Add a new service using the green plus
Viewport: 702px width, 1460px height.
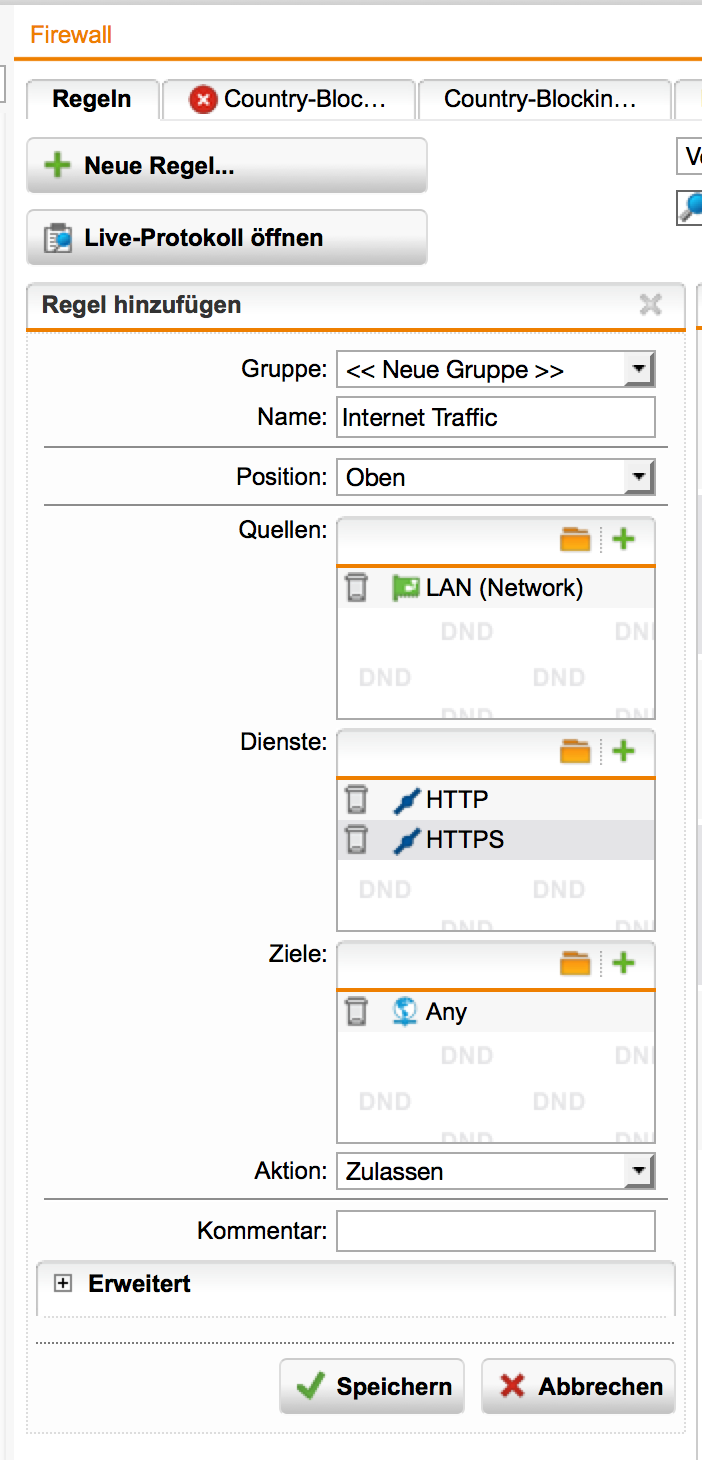point(624,751)
